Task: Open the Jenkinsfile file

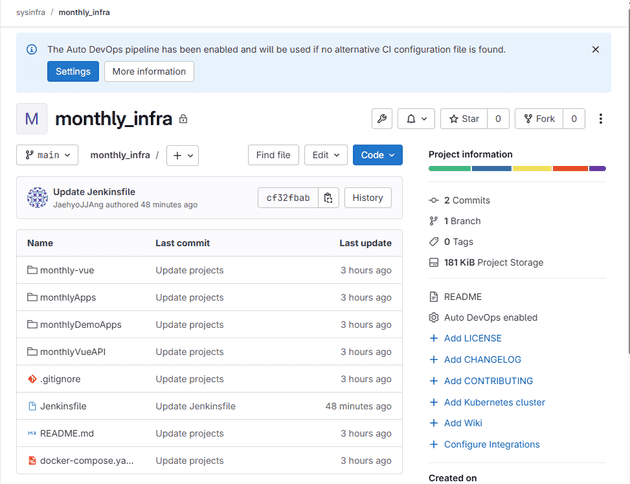Action: 63,406
